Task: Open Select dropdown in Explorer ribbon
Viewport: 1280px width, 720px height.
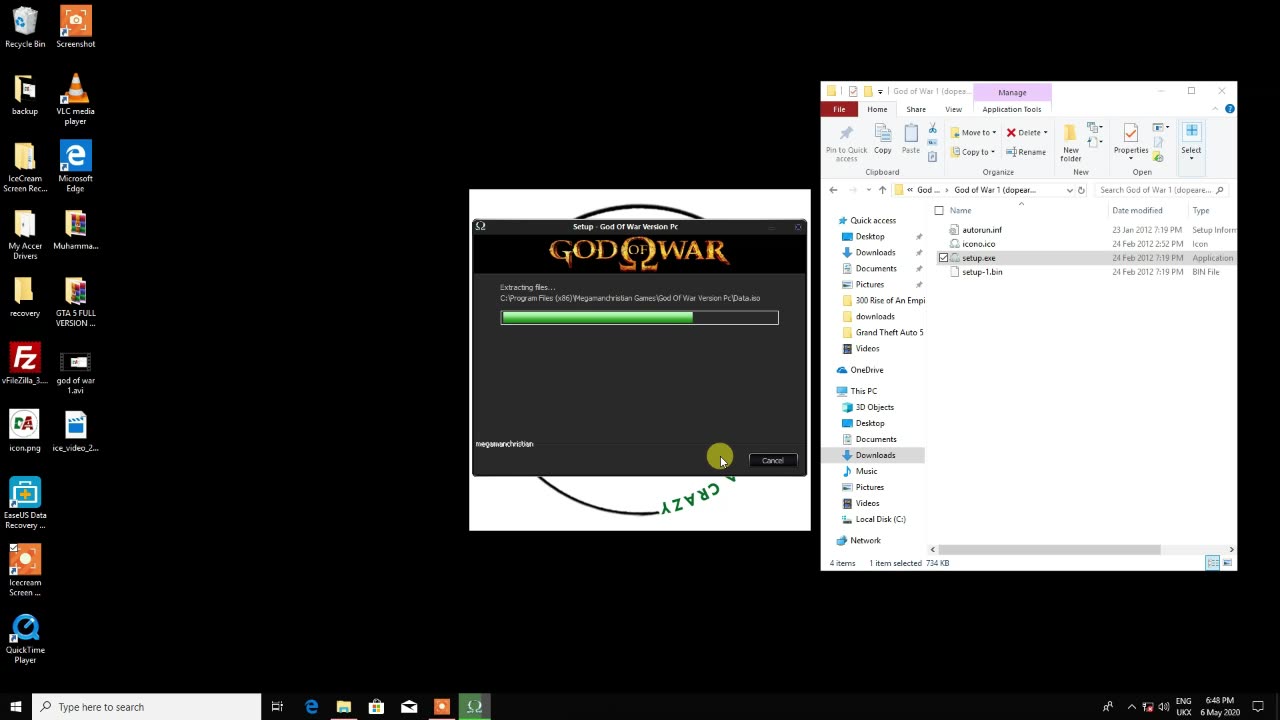Action: click(x=1191, y=143)
